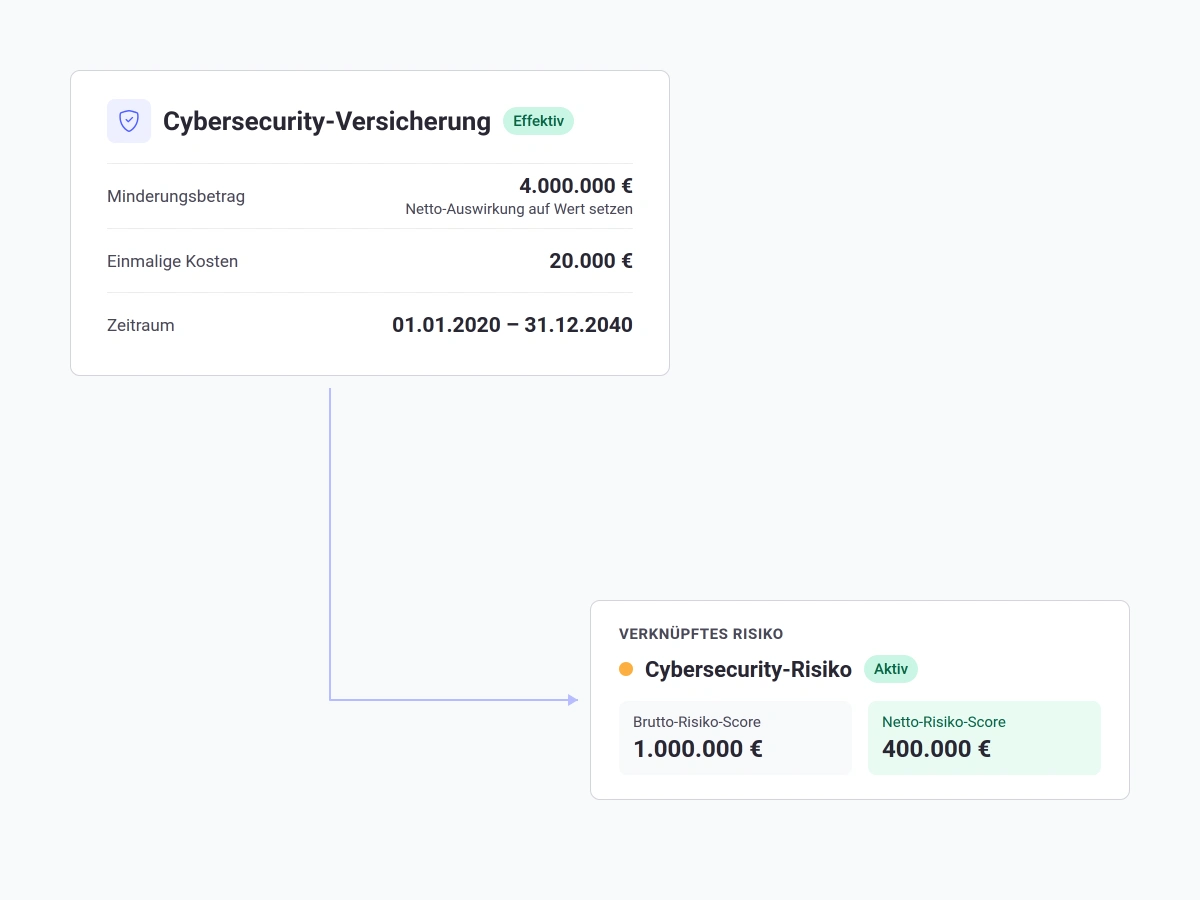The image size is (1200, 900).
Task: Click the Netto-Auswirkung auf Wert setzen text
Action: (x=519, y=209)
